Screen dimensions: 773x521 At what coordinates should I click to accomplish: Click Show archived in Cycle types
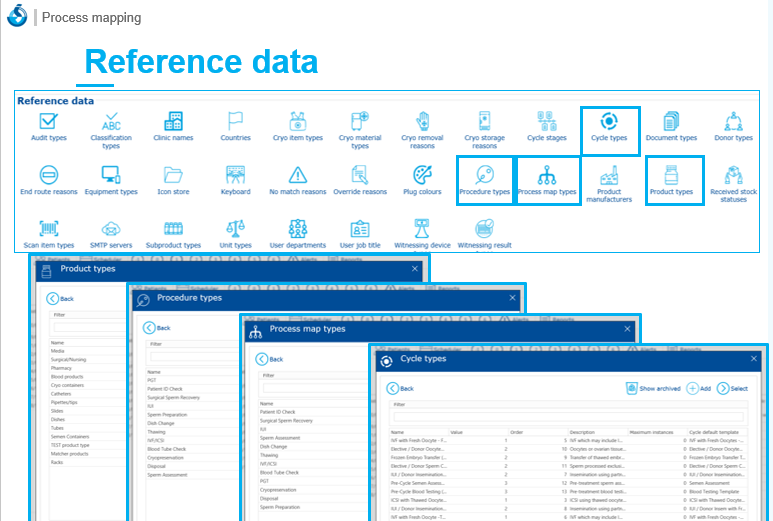click(652, 388)
